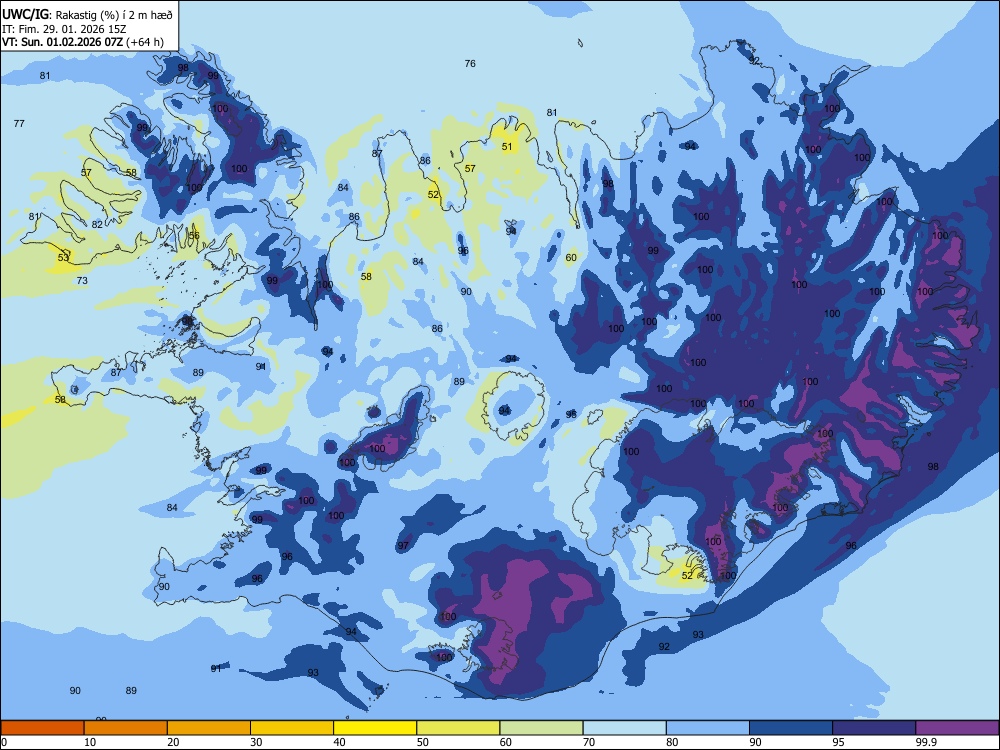
Task: Click the title 'UWC/IG: Rakastig (%) í 2 m hæð'
Action: [87, 15]
